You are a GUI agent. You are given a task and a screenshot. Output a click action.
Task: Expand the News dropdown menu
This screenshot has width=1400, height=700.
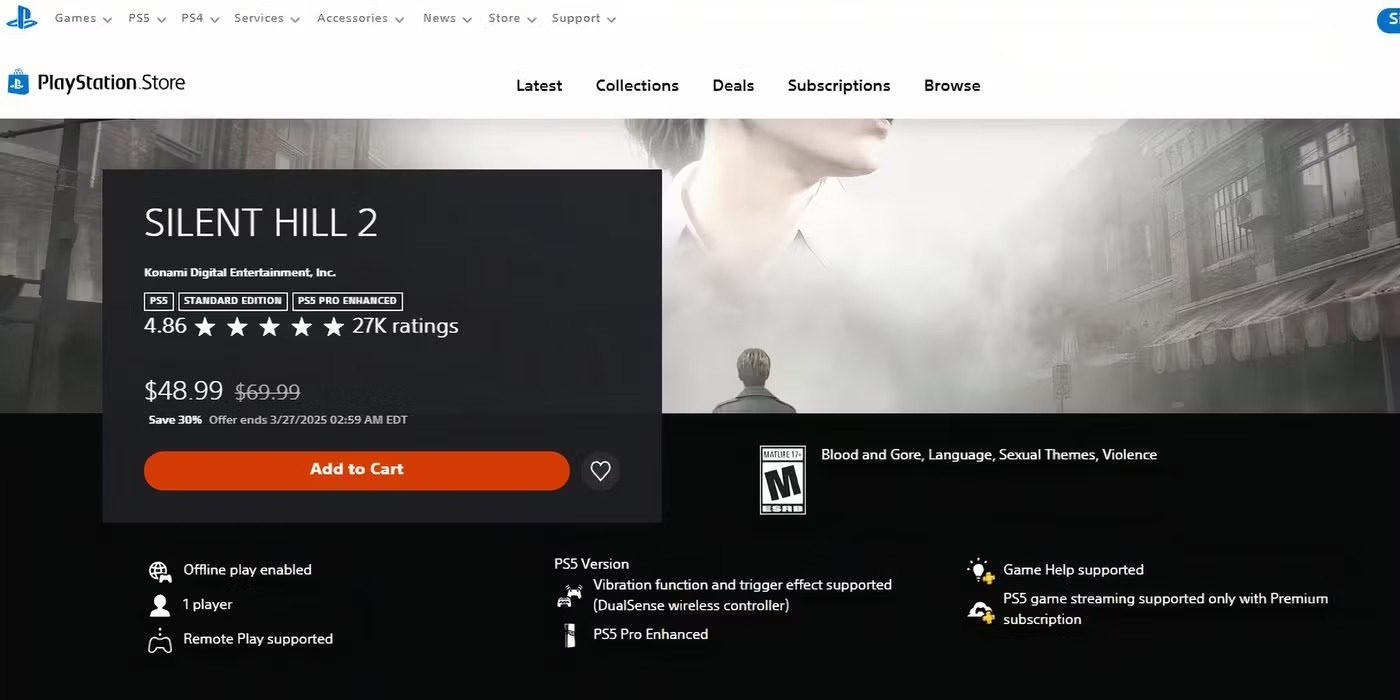447,18
